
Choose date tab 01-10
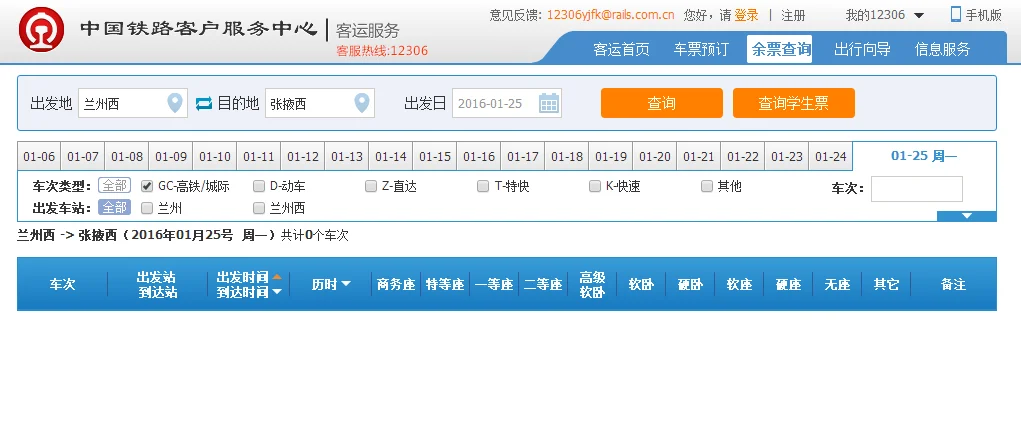click(215, 156)
